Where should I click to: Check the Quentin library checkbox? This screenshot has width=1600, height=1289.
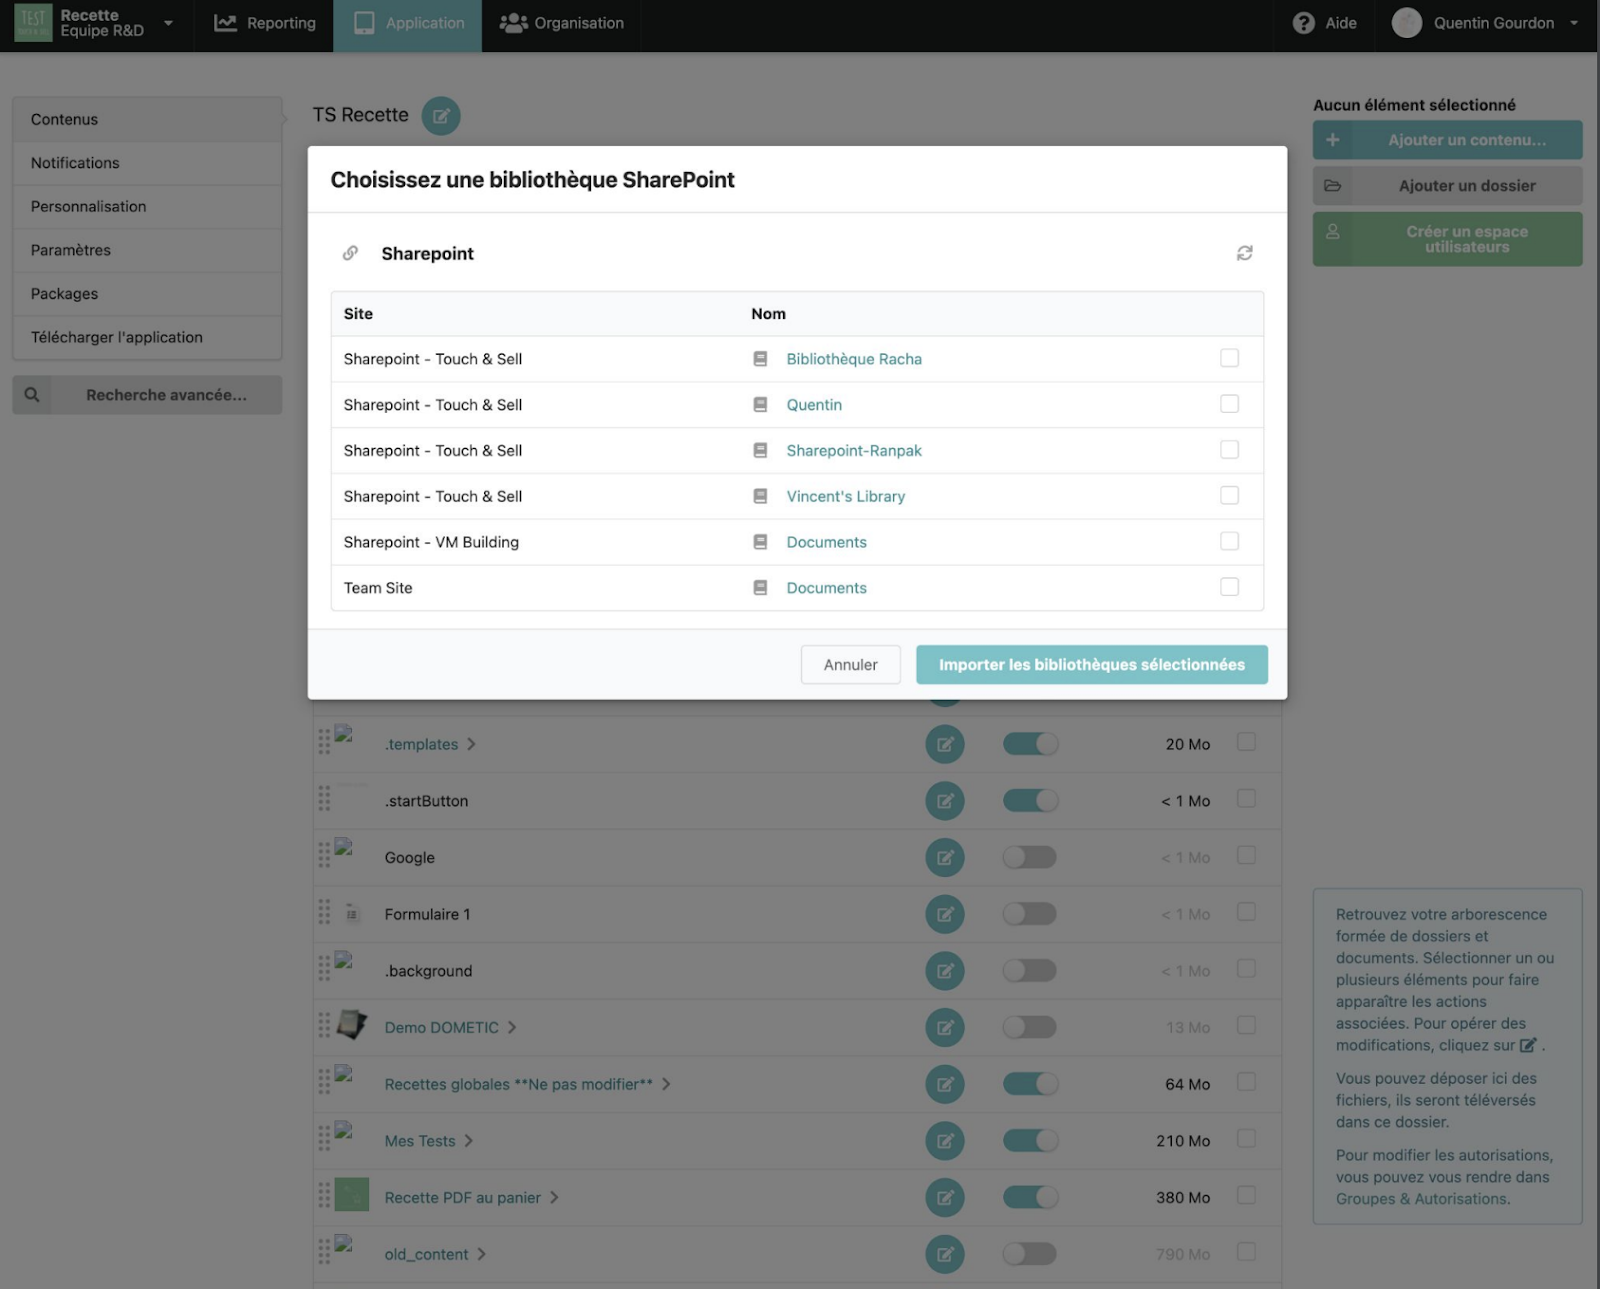click(1230, 404)
